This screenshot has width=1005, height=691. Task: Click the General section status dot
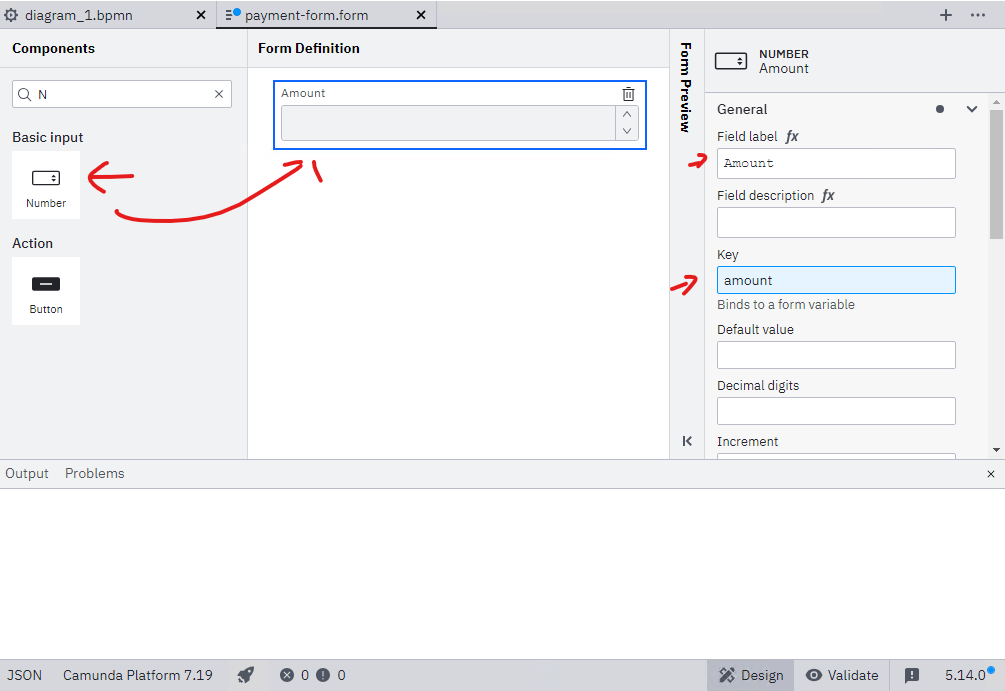(x=940, y=109)
